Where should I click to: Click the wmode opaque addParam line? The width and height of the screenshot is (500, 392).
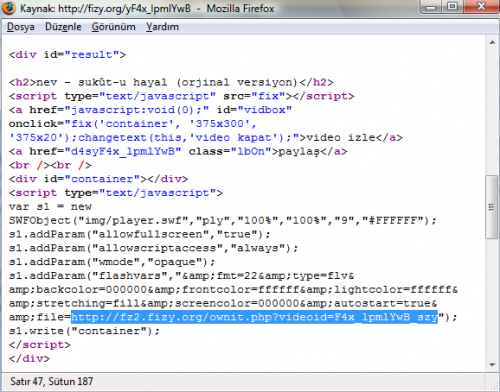pyautogui.click(x=112, y=262)
